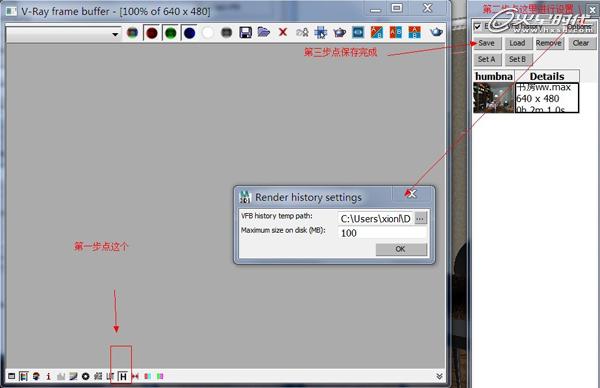Click the Maximum size on disk field

382,233
